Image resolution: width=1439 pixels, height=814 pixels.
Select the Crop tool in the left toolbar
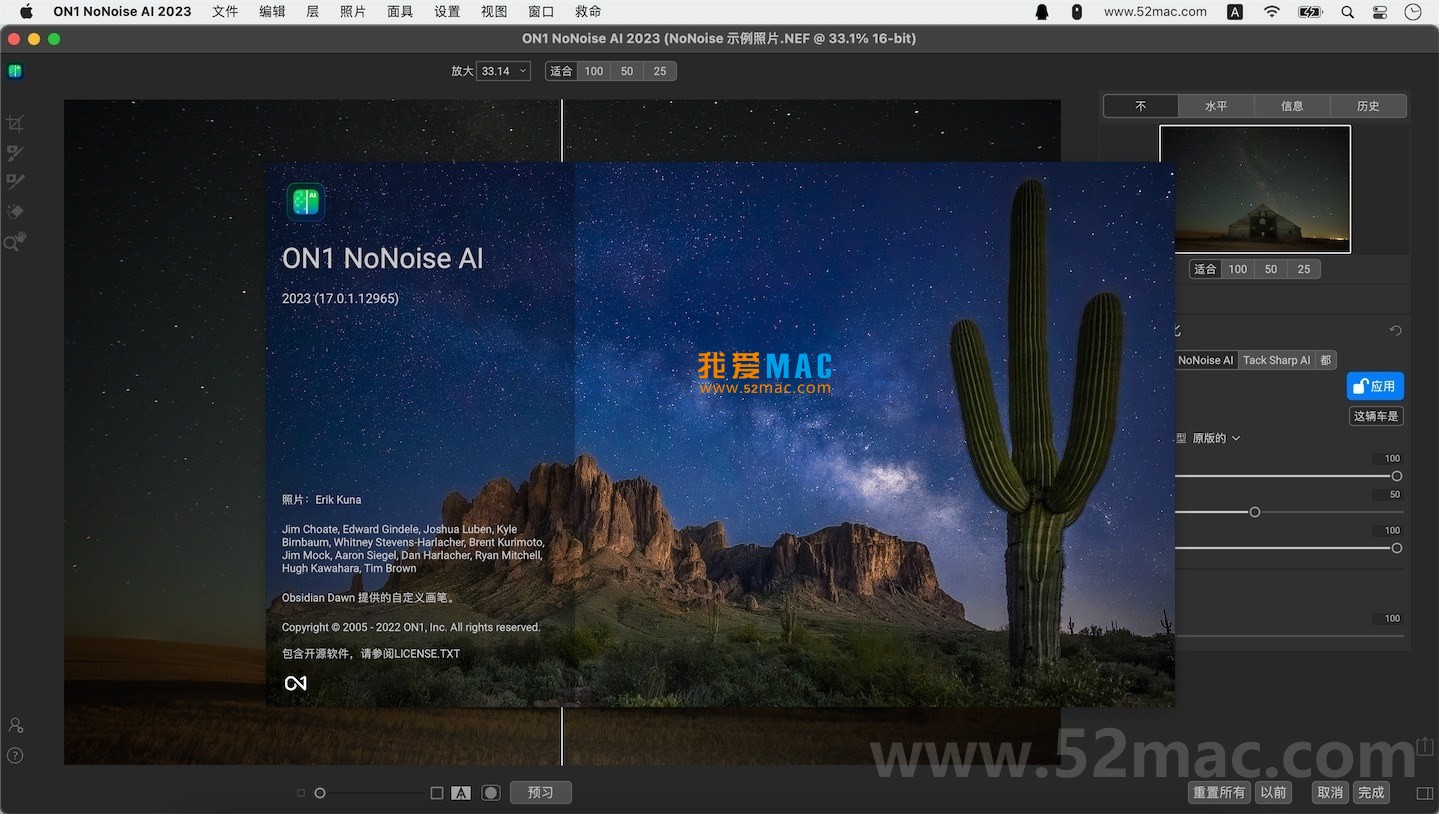[x=15, y=123]
